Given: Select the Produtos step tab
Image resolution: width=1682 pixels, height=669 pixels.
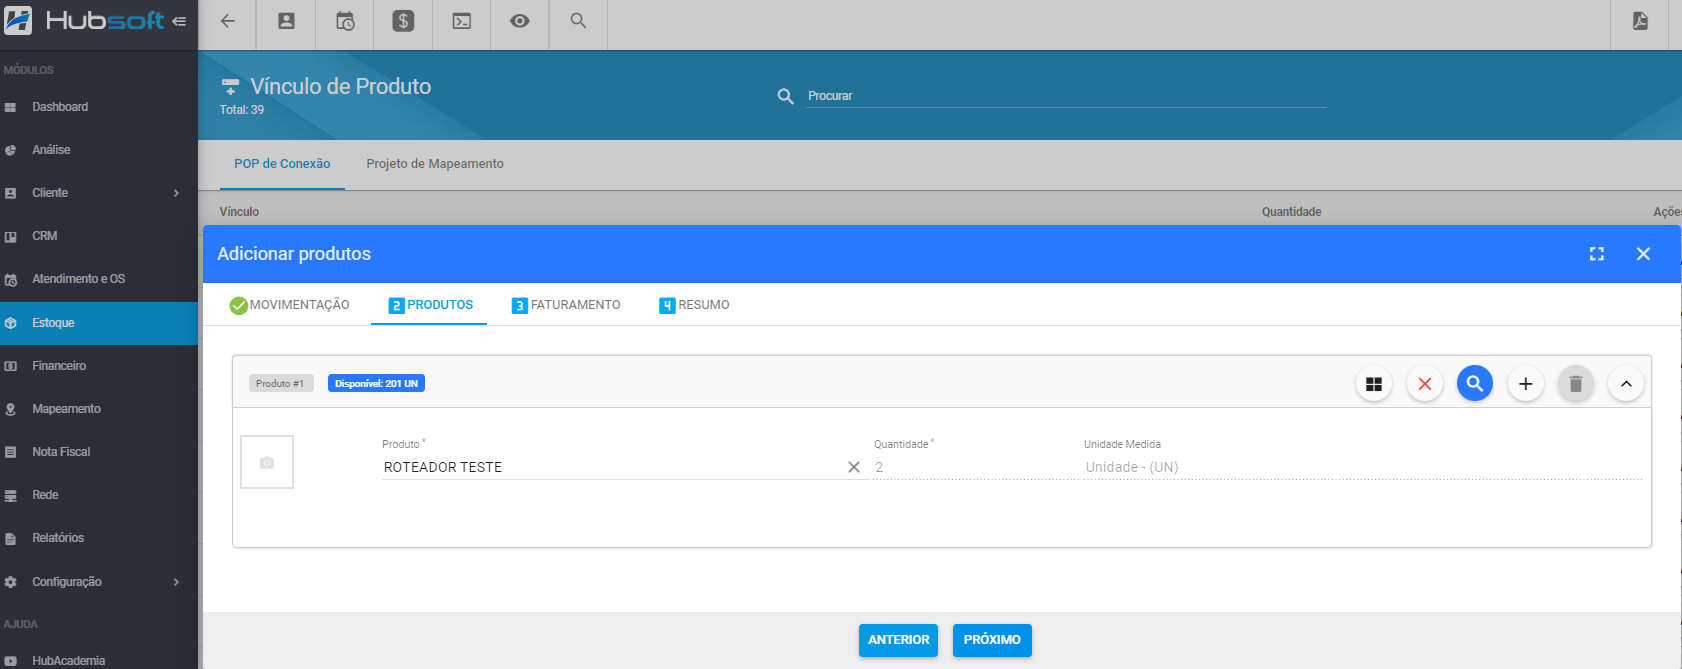Looking at the screenshot, I should 430,305.
